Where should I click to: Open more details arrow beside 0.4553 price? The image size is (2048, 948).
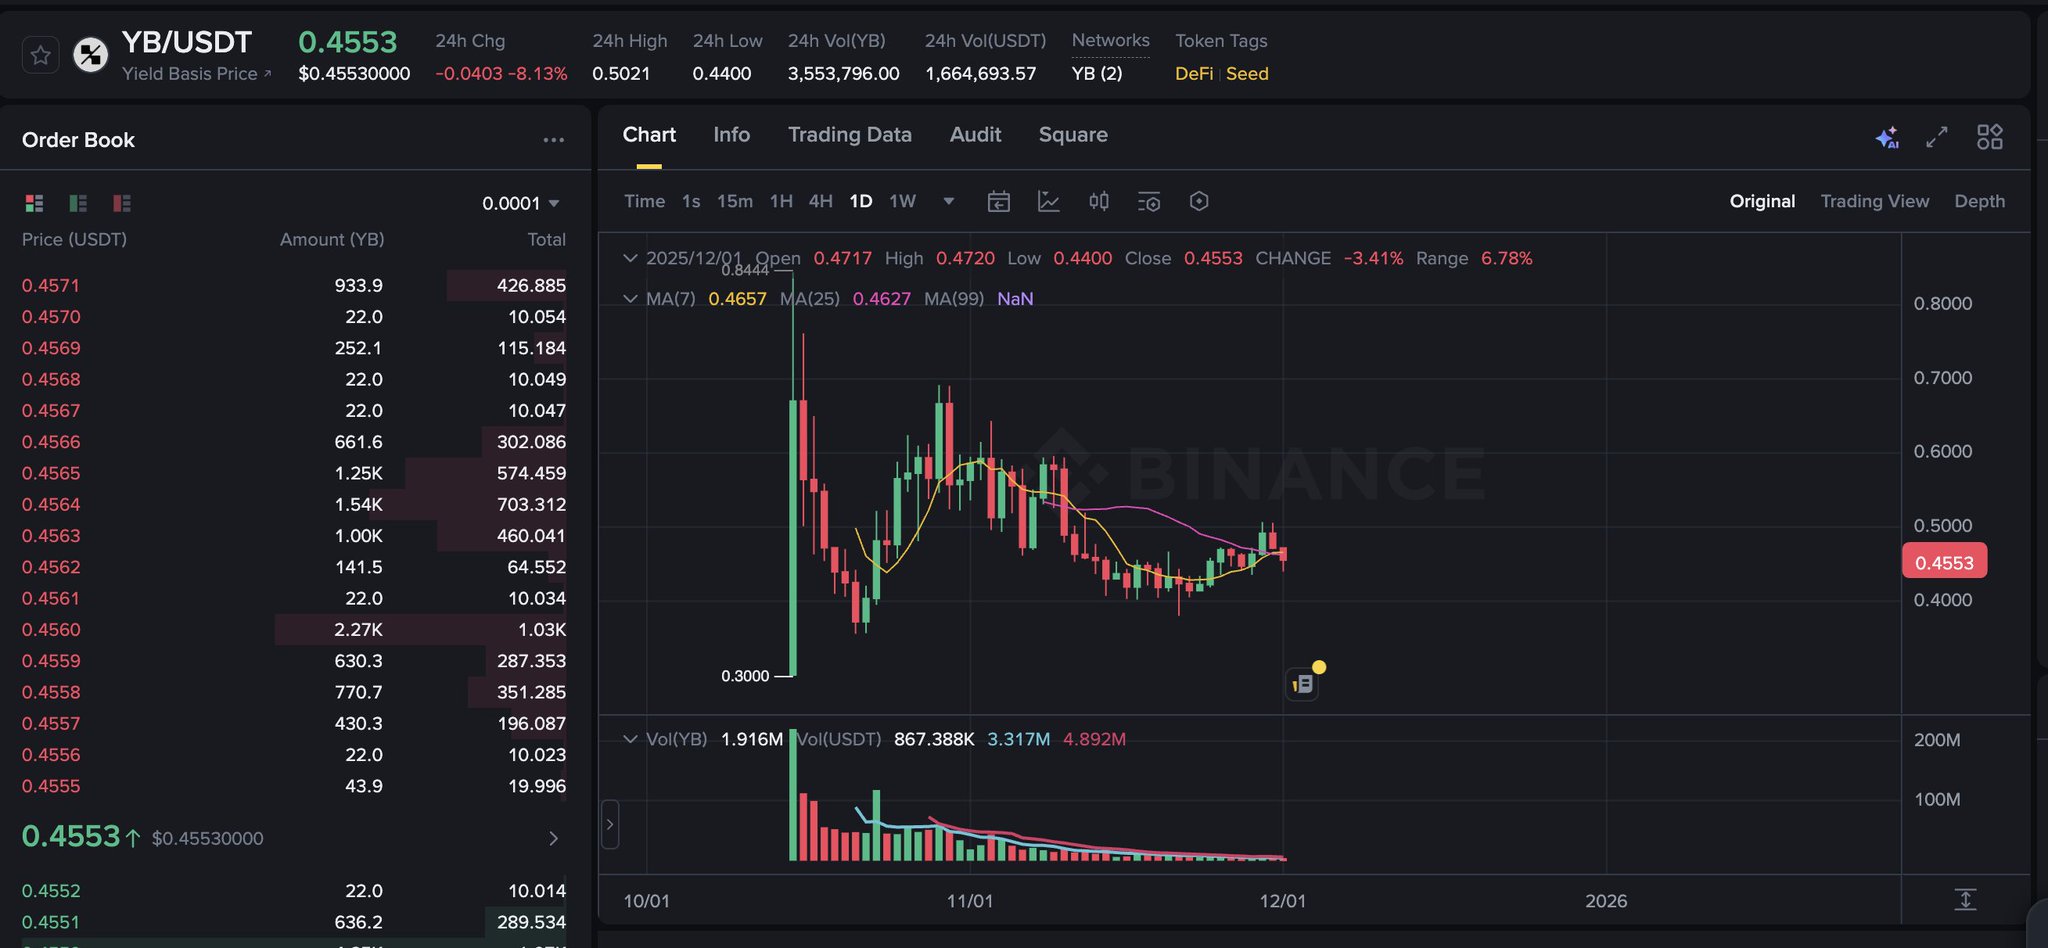(x=553, y=838)
